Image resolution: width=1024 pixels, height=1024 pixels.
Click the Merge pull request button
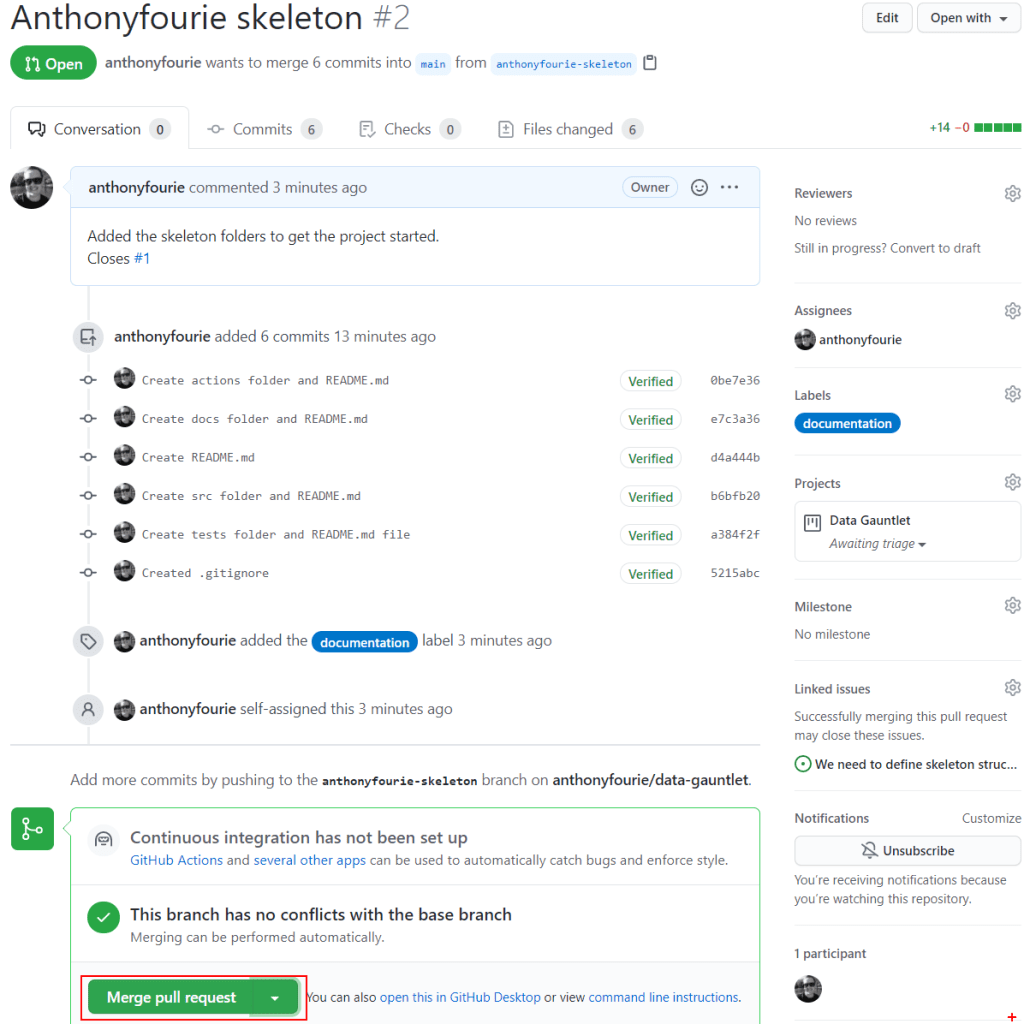(x=171, y=997)
